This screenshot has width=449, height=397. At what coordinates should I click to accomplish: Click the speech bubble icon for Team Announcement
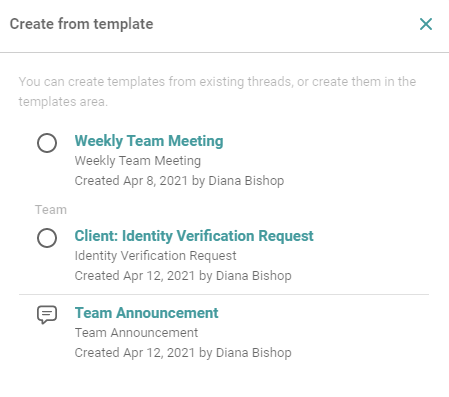47,315
